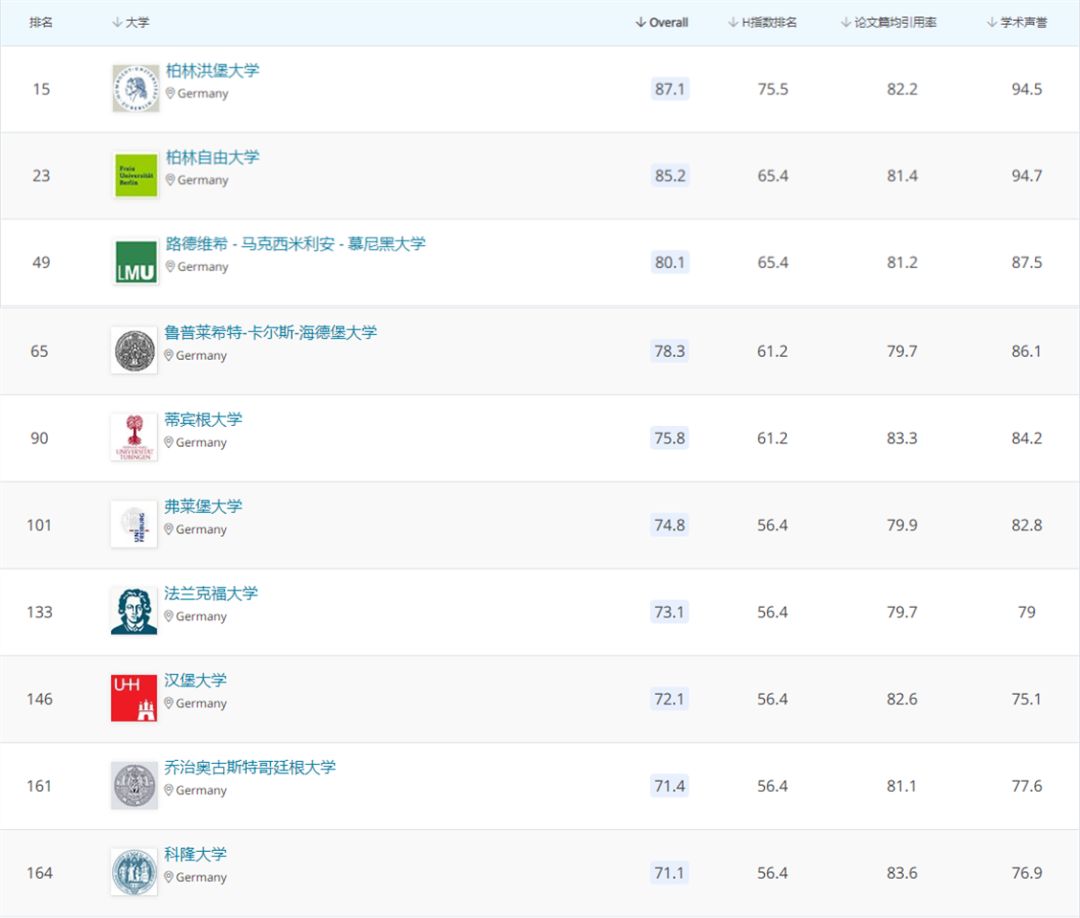Click the Tübingen University tree logo

134,438
